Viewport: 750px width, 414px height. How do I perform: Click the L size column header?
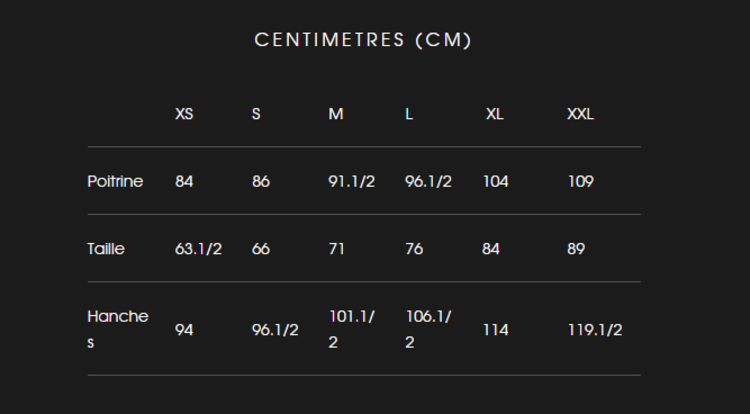[x=409, y=114]
